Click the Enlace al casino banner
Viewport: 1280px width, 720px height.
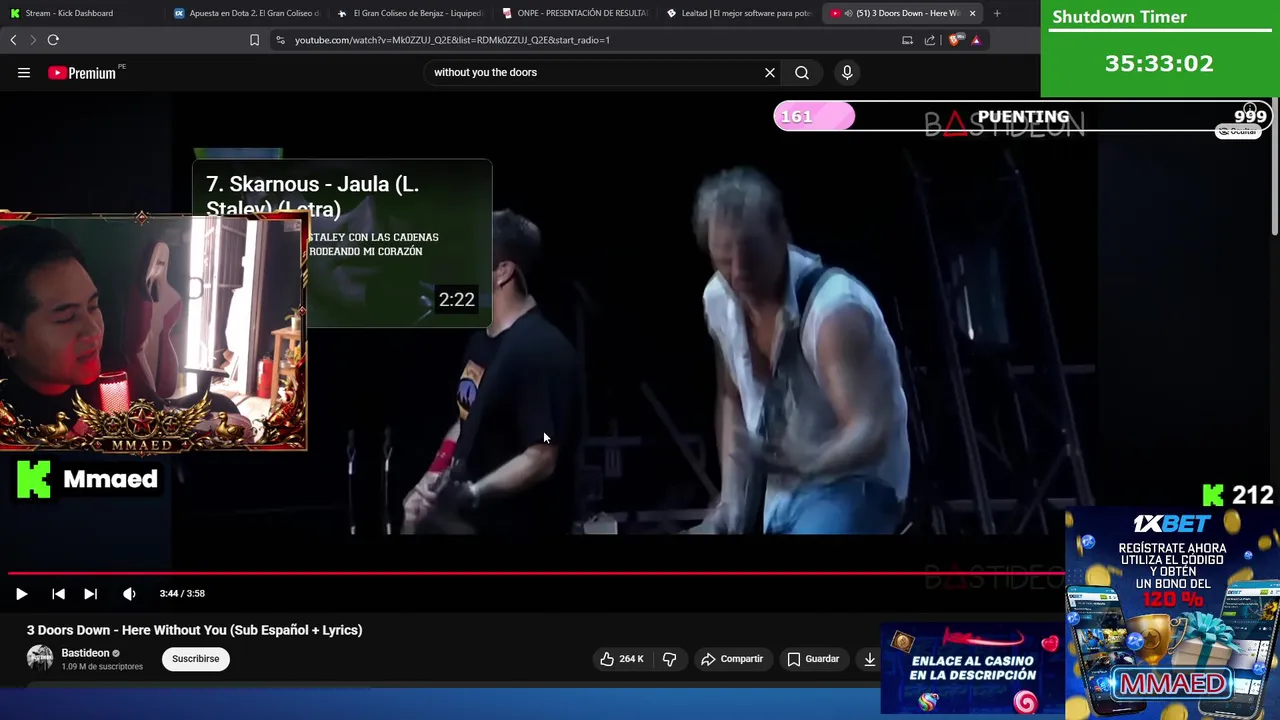[972, 669]
